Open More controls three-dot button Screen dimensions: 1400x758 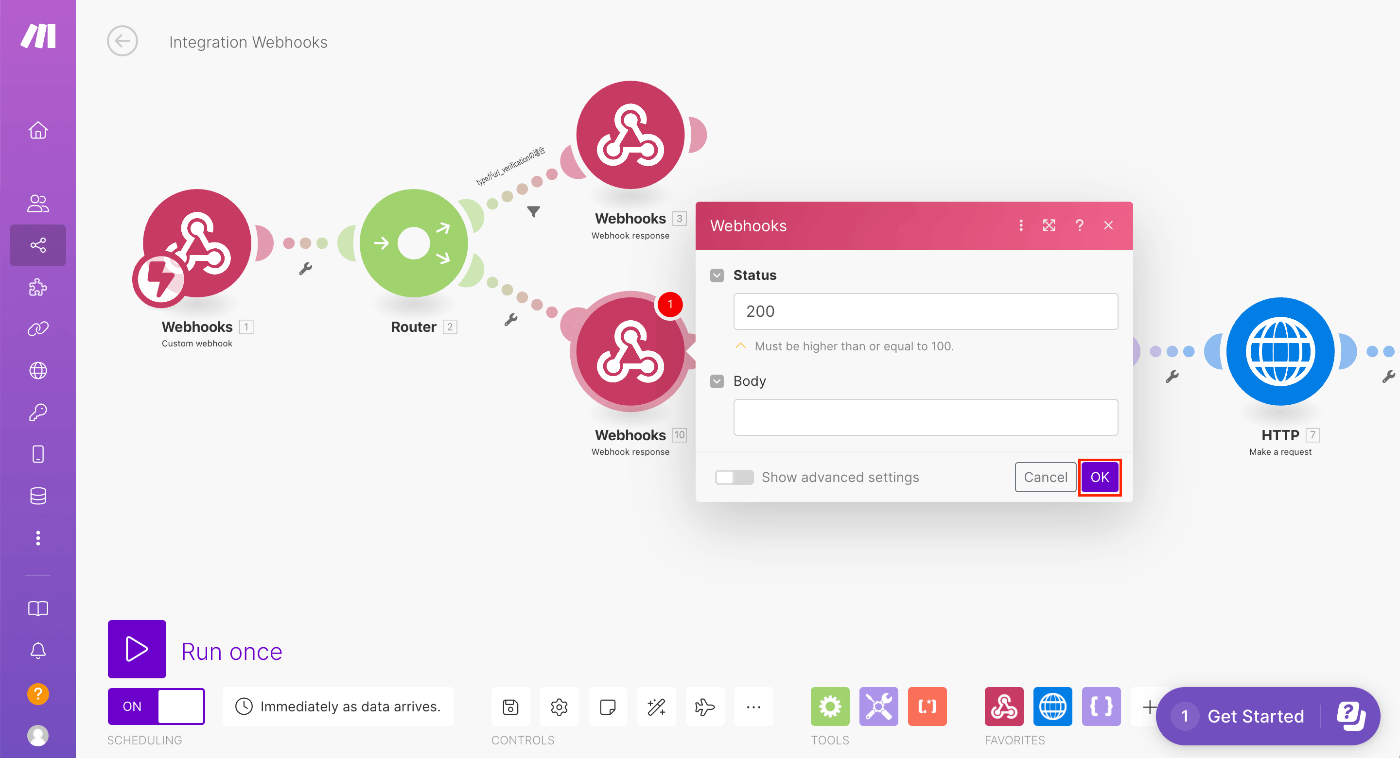(753, 707)
